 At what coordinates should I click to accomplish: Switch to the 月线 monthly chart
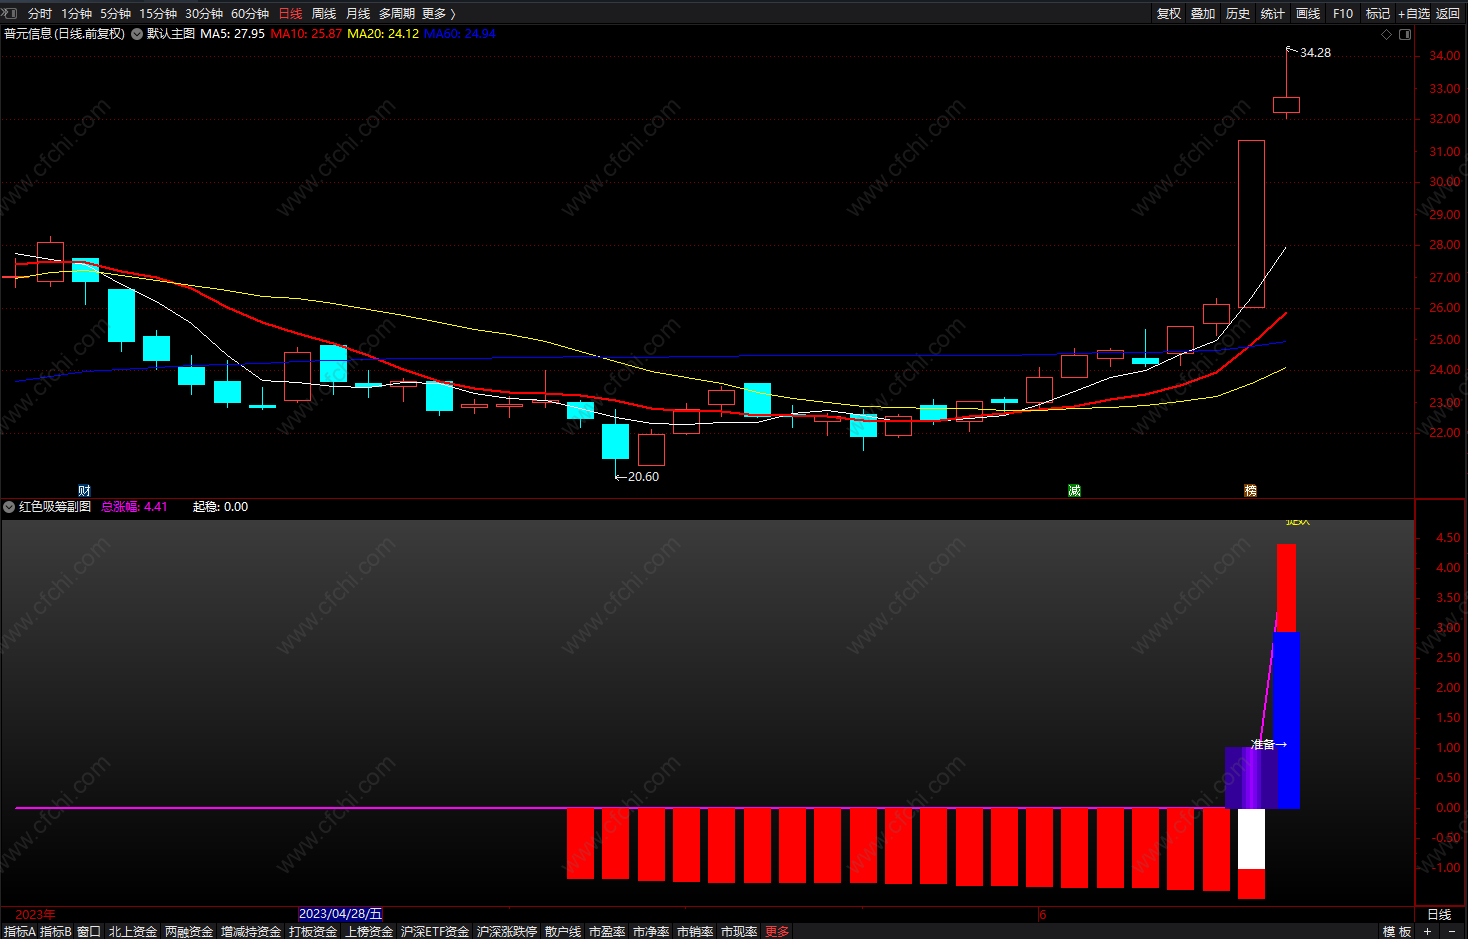[358, 13]
